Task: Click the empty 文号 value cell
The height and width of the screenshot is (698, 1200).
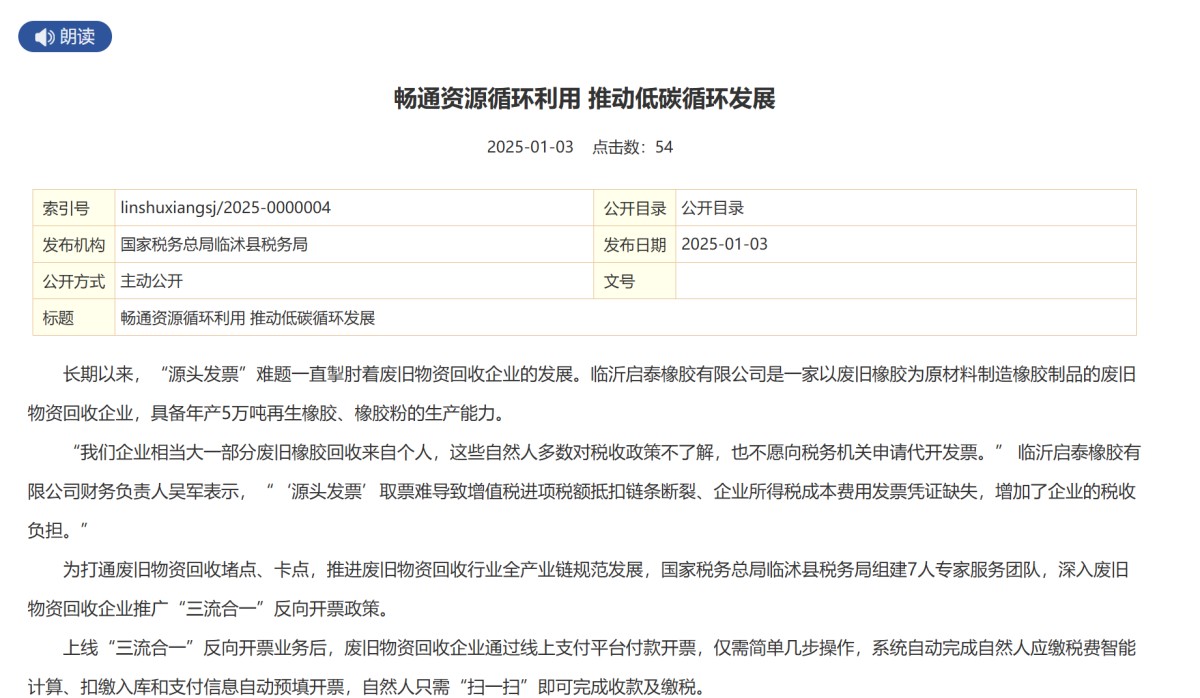Action: (906, 281)
